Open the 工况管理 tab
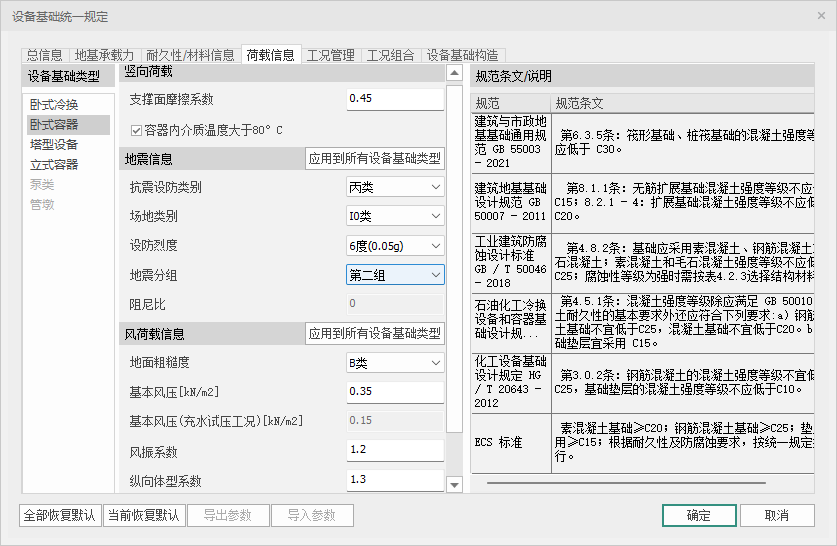 coord(331,55)
